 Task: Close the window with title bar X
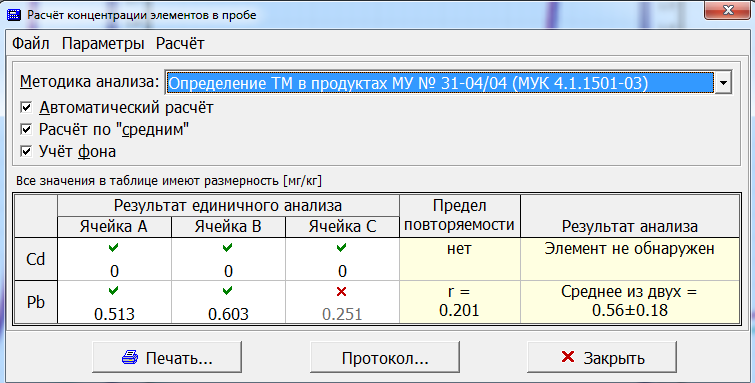coord(728,10)
